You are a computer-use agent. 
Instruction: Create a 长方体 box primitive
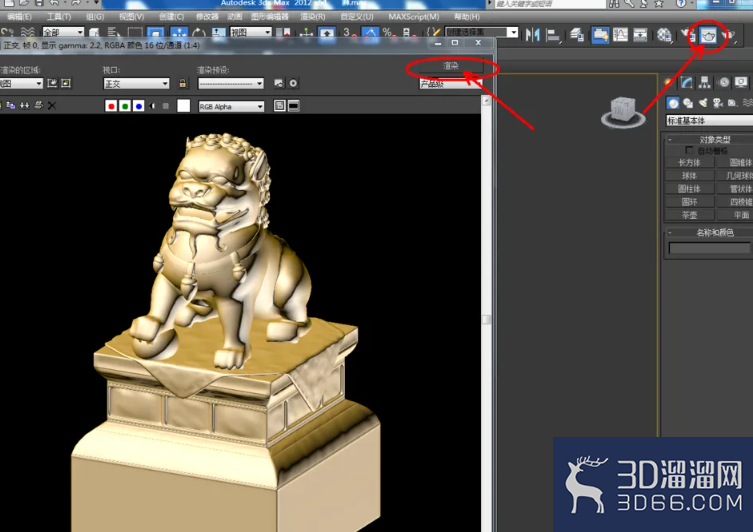tap(689, 162)
